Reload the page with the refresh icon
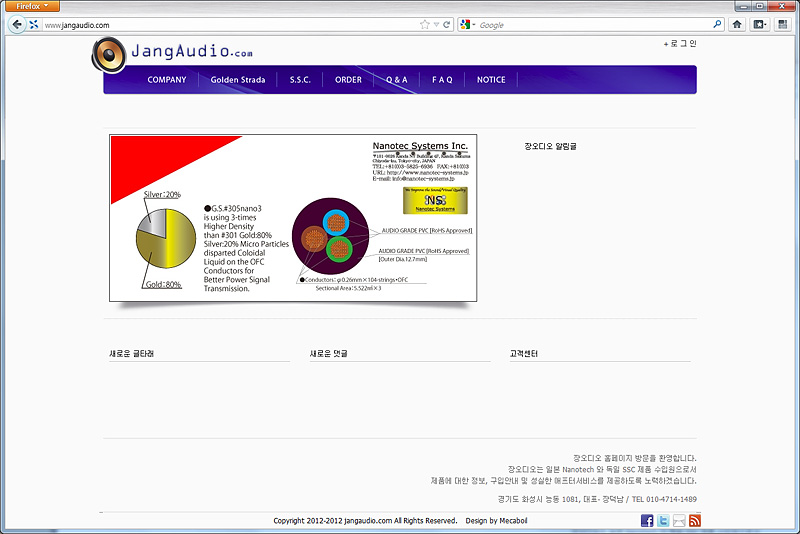800x534 pixels. click(x=446, y=24)
